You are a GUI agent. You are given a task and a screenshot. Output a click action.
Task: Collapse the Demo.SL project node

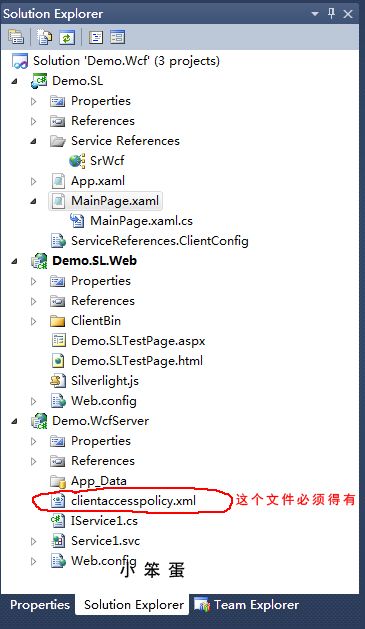(x=15, y=81)
